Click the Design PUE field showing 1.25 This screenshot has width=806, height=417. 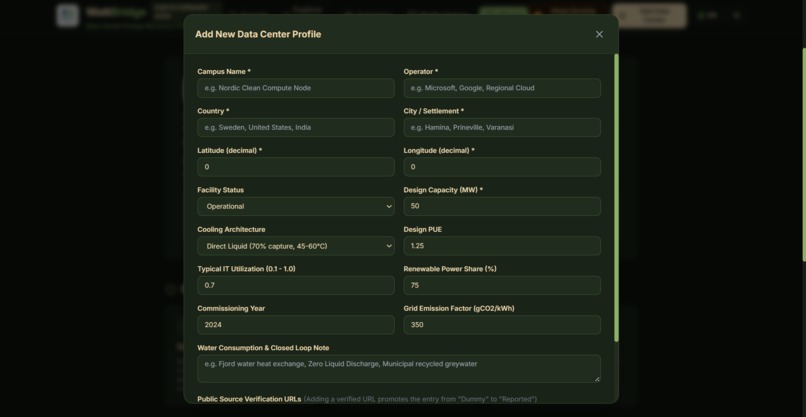point(502,246)
